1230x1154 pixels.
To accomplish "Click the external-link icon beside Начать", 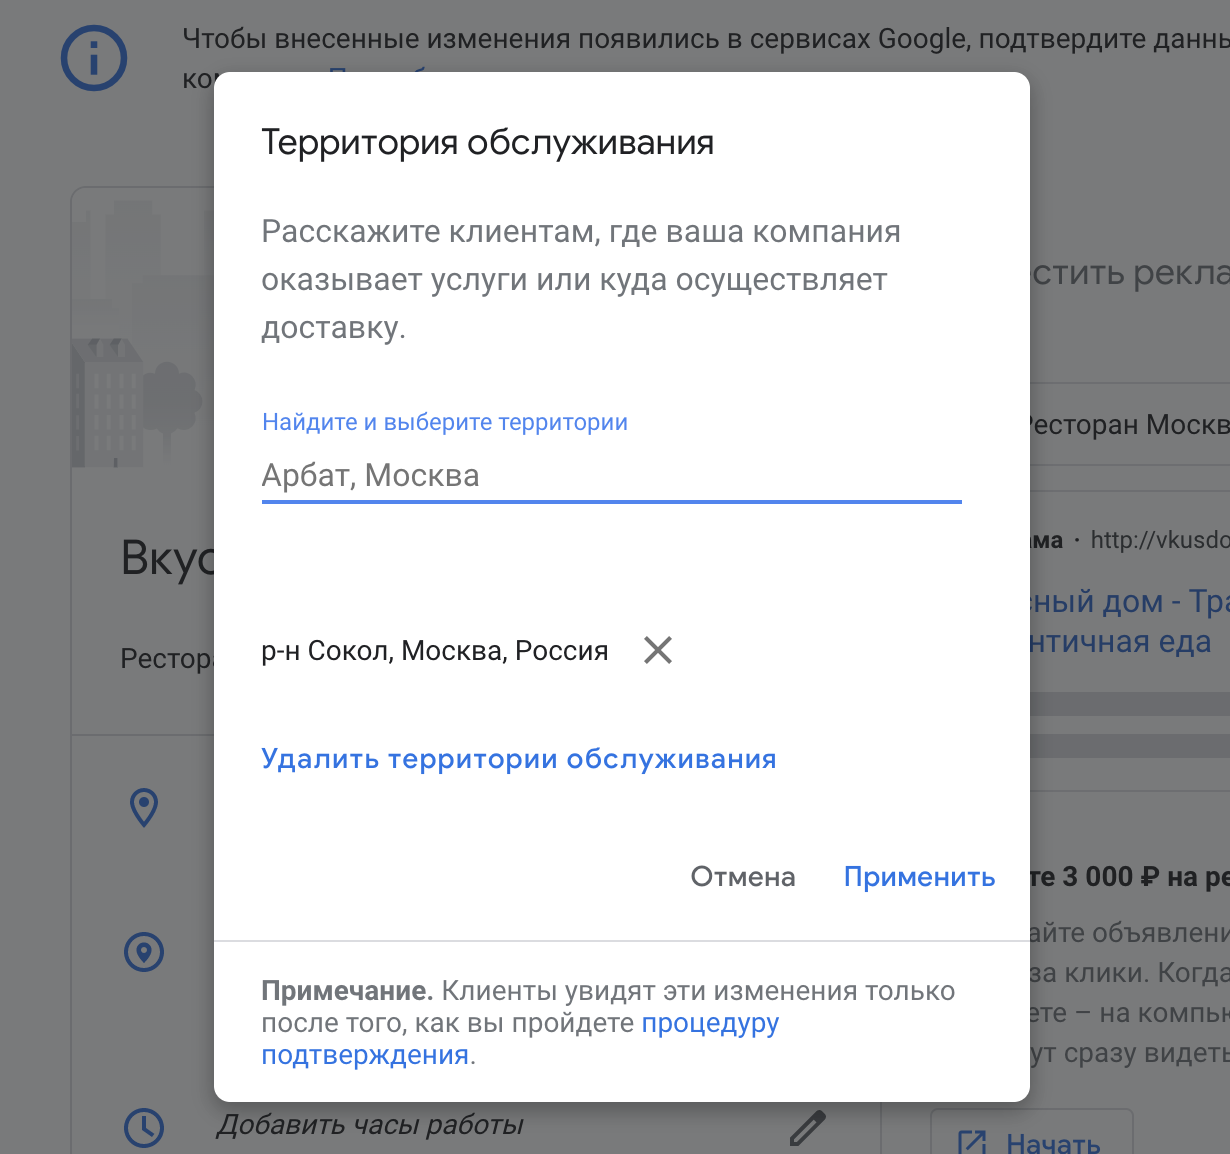I will 972,1142.
